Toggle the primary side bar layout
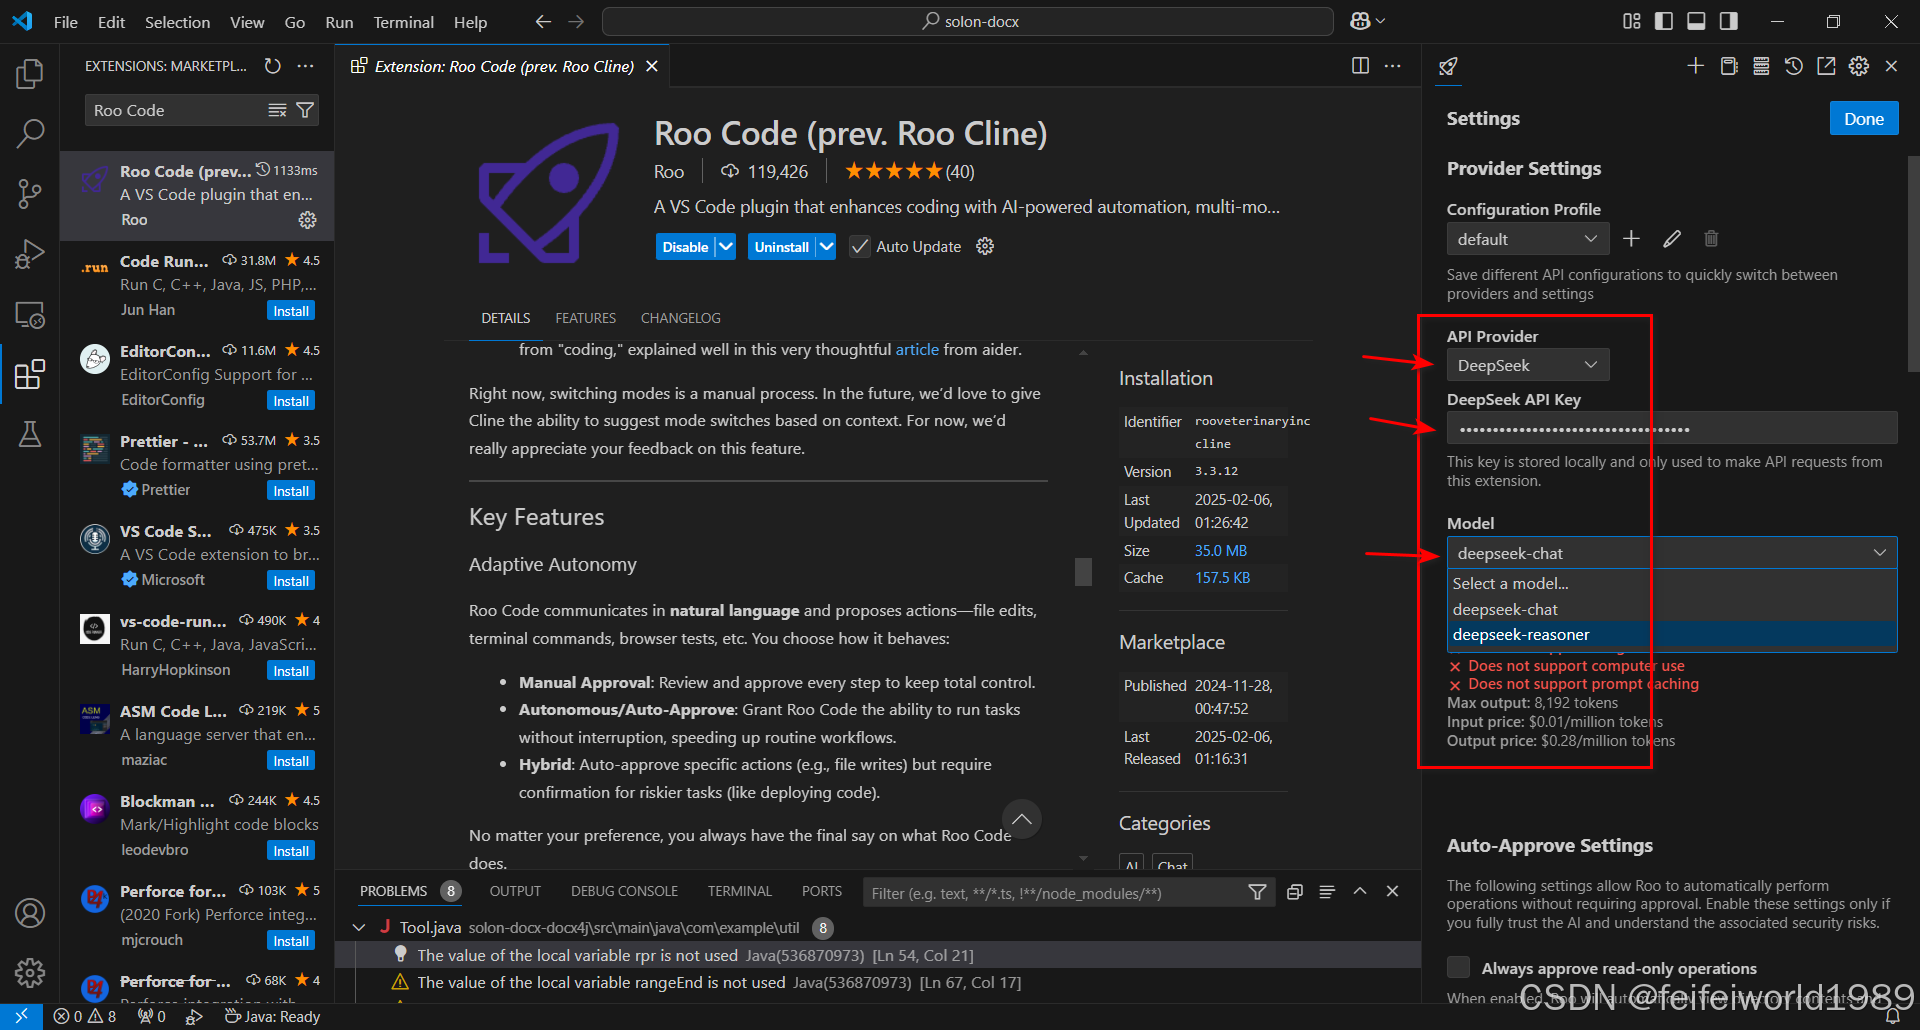Viewport: 1920px width, 1030px height. (x=1664, y=21)
